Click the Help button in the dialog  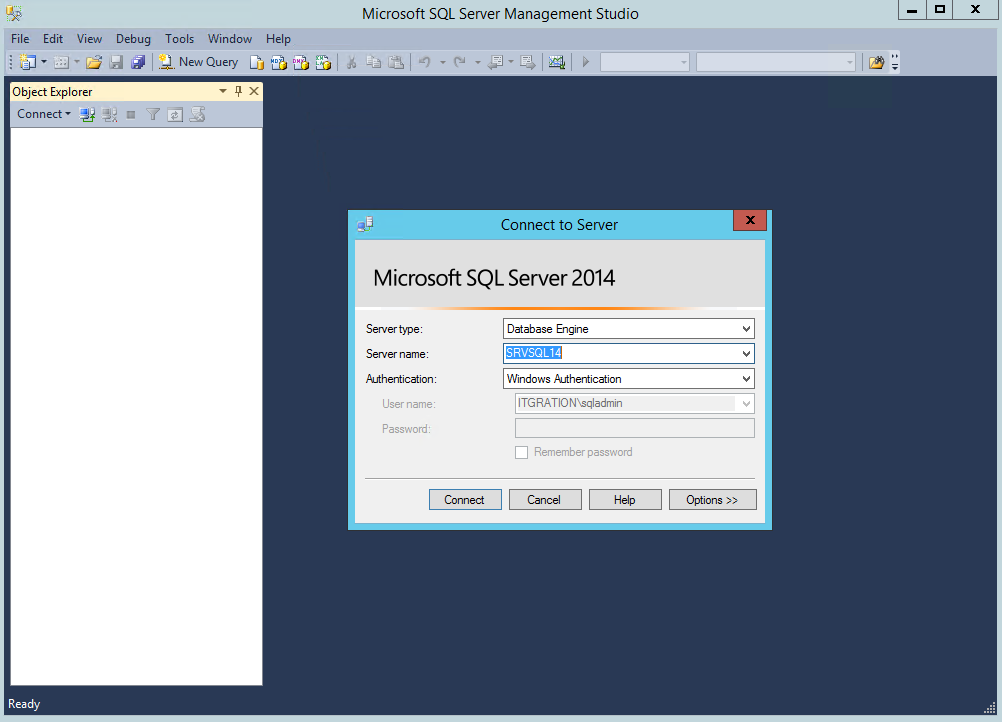(x=624, y=500)
